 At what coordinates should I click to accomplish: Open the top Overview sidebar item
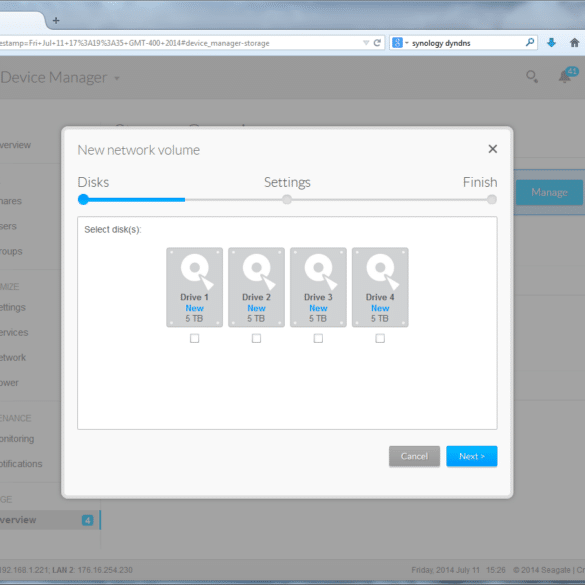coord(15,145)
